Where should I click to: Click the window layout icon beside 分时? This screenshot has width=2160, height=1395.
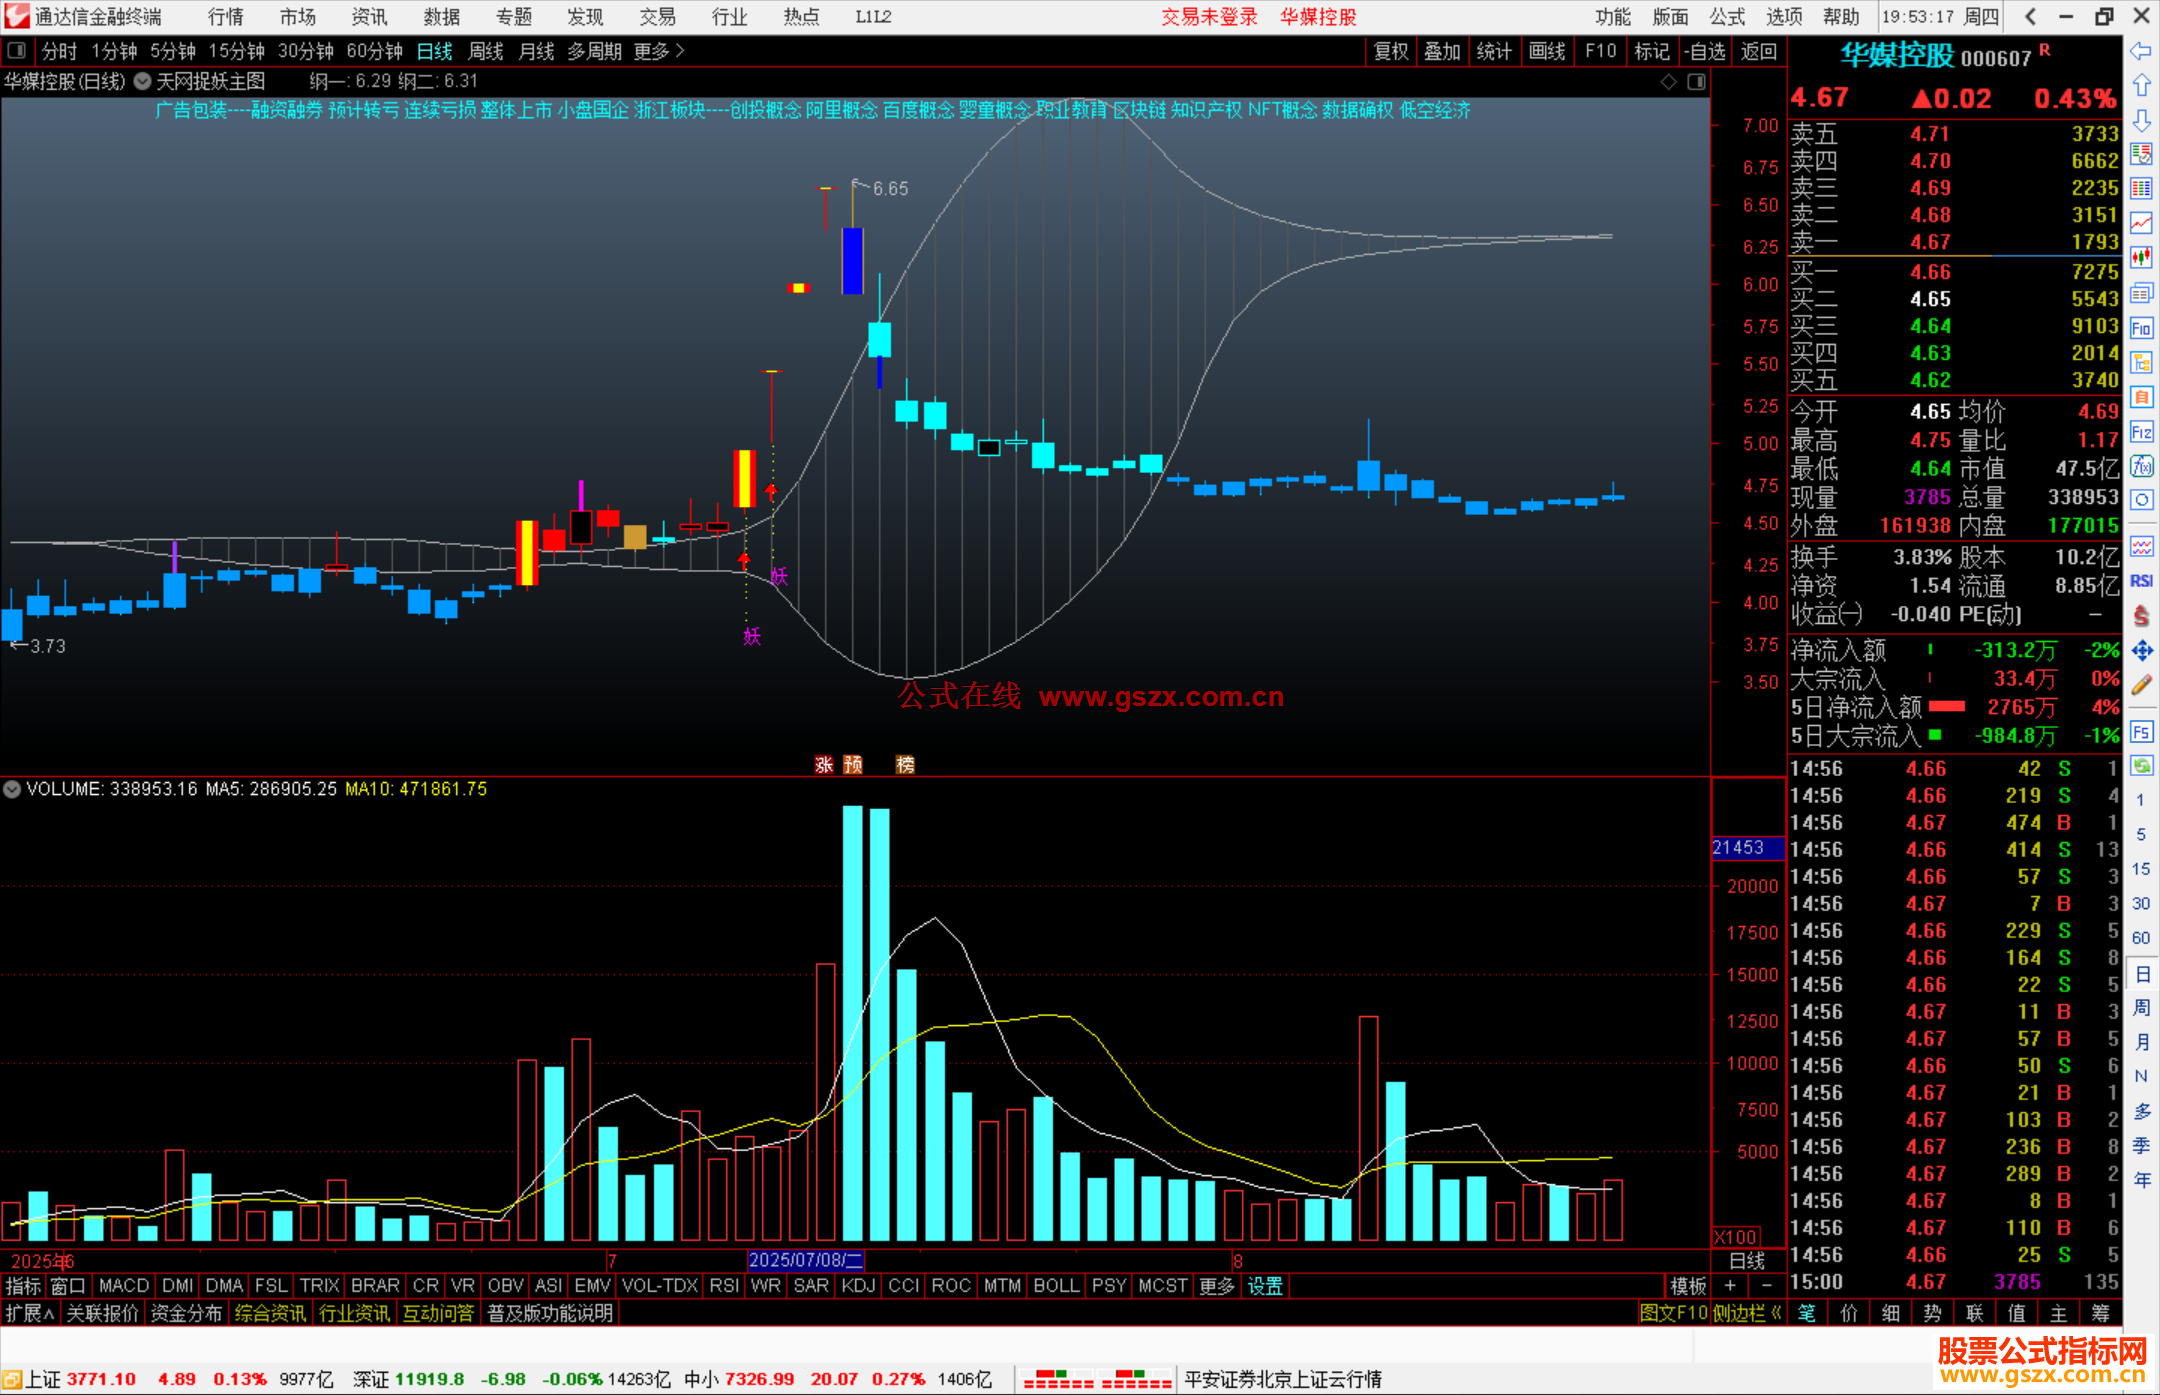(17, 51)
